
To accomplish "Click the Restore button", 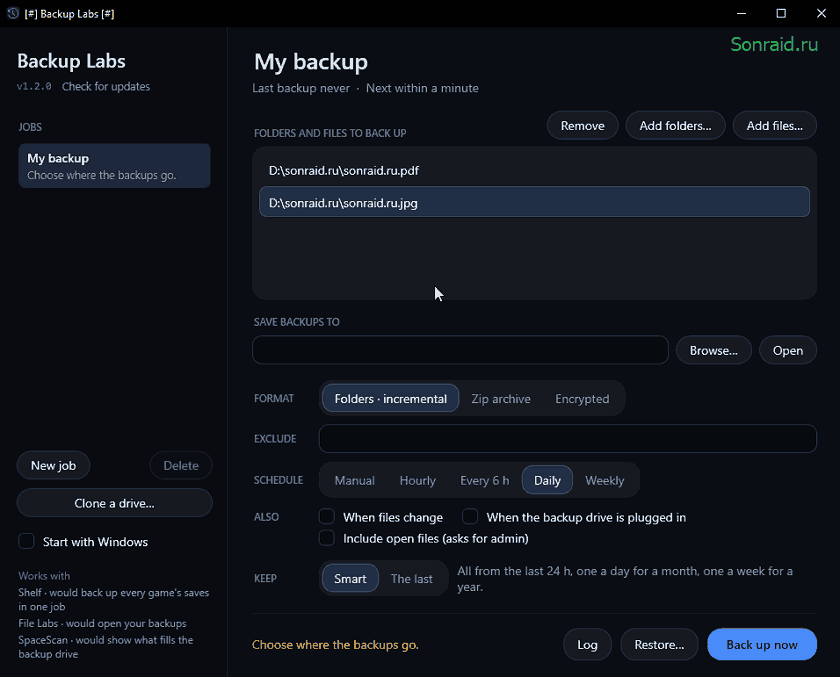I will tap(659, 644).
